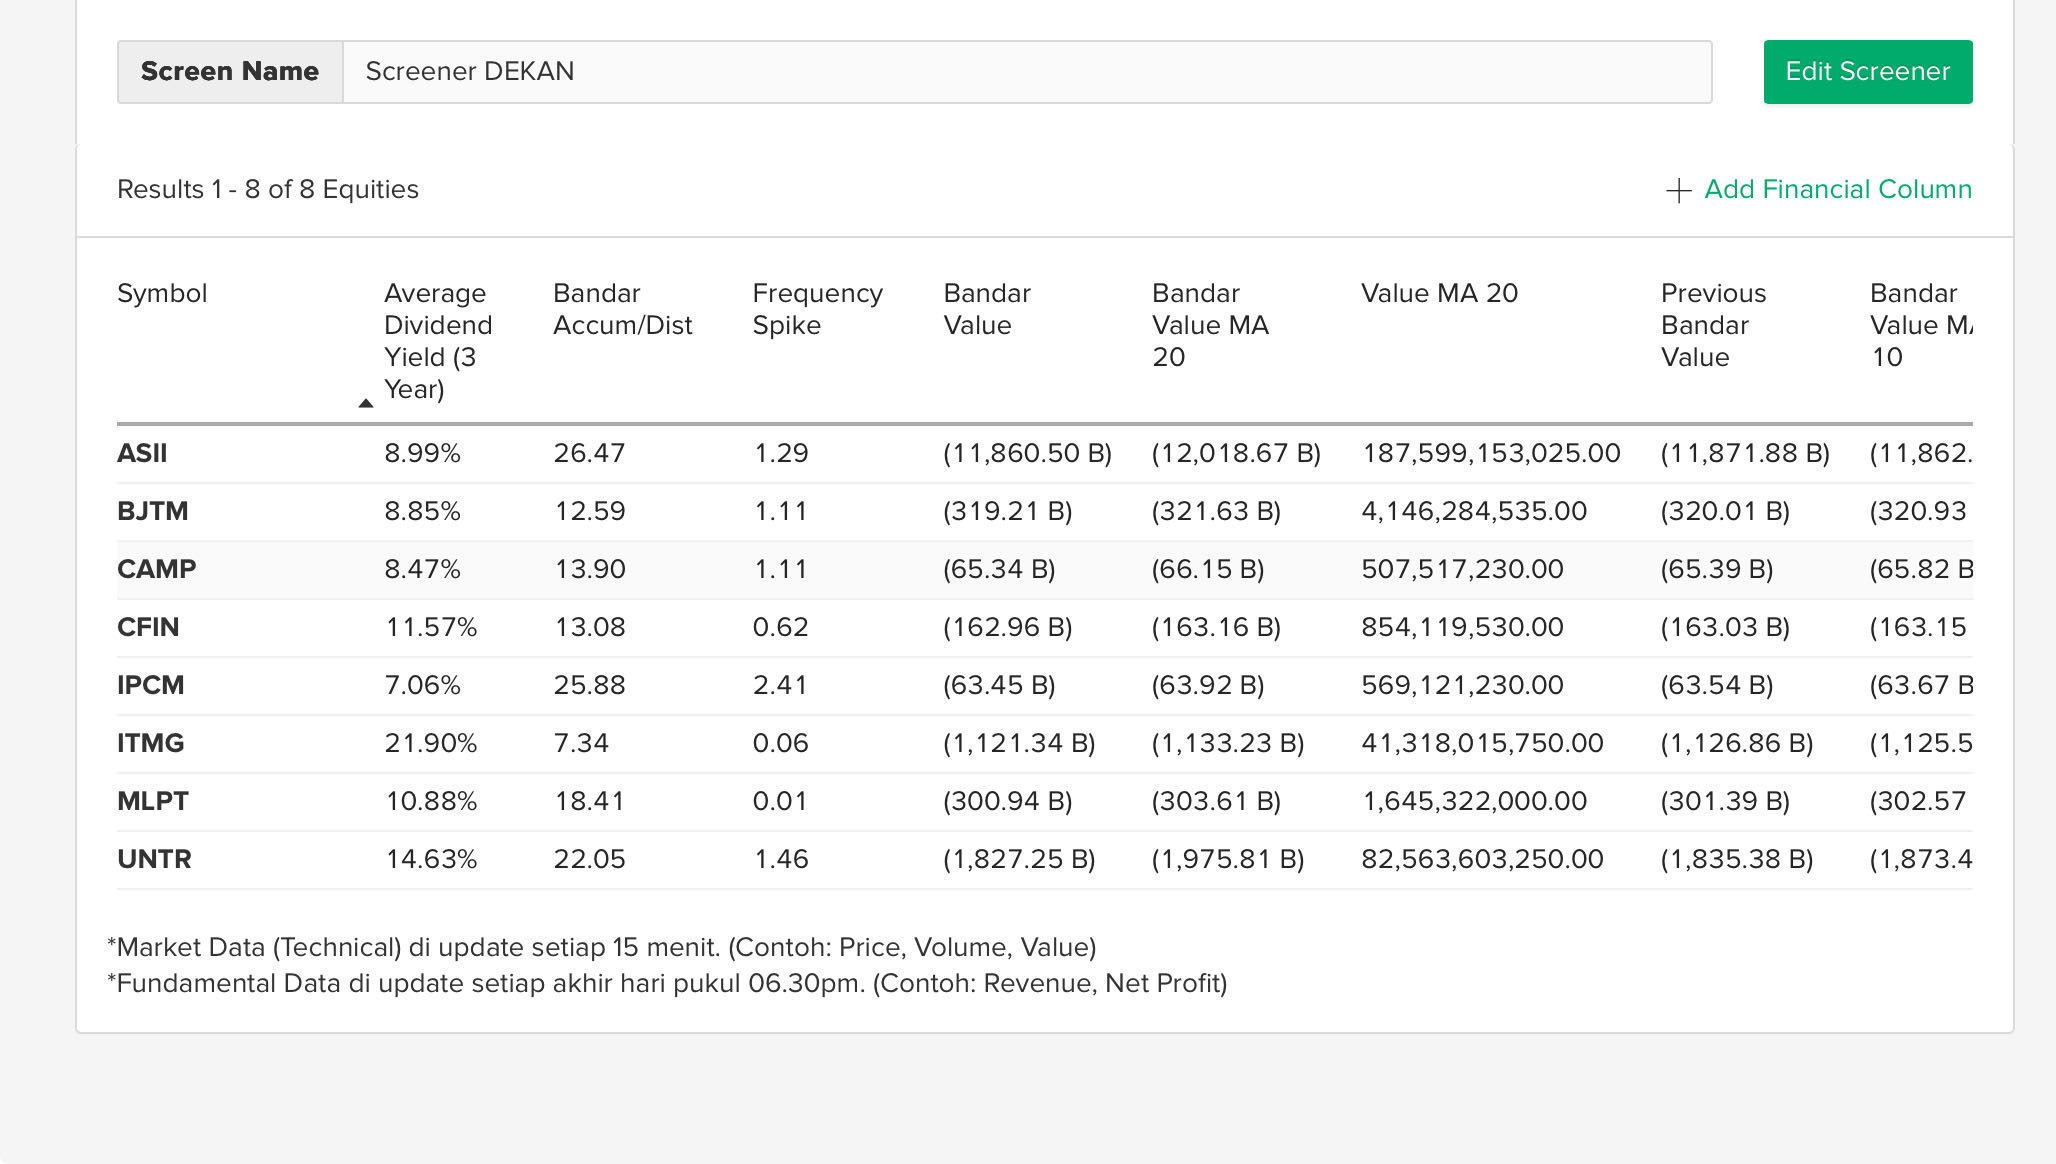Image resolution: width=2056 pixels, height=1164 pixels.
Task: Click MLPT Frequency Spike value 0.01
Action: click(780, 801)
